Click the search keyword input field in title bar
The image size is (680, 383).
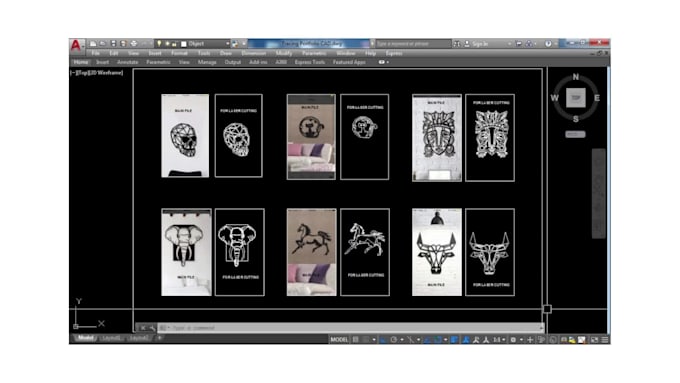point(413,44)
